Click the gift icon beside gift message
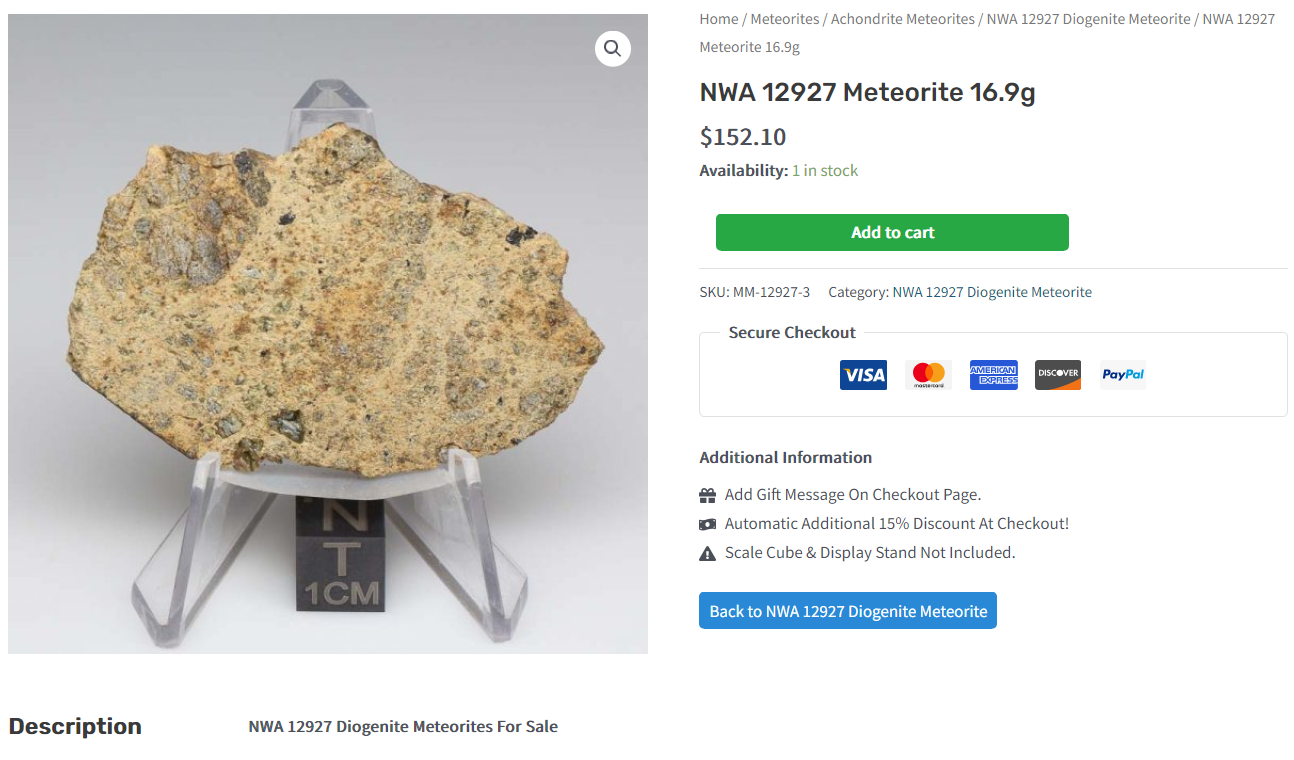 pyautogui.click(x=708, y=495)
